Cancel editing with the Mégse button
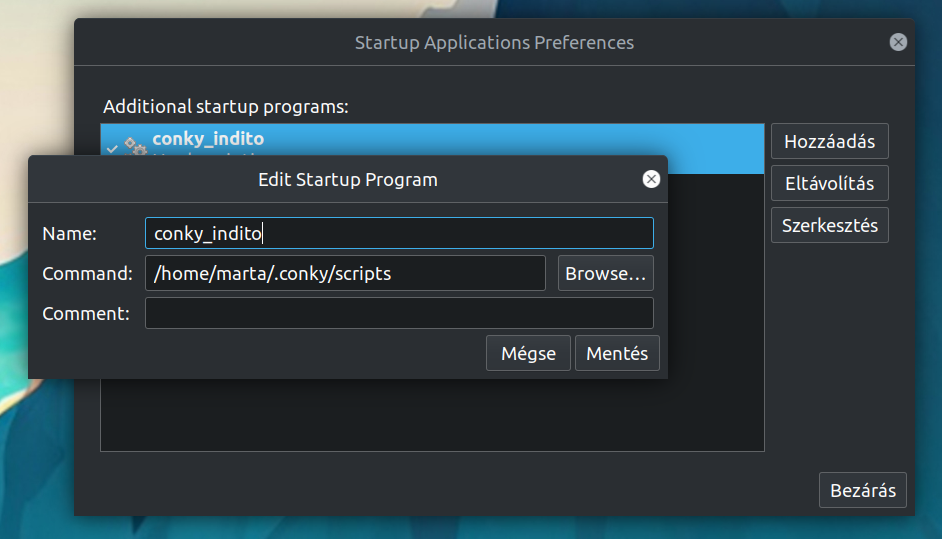 coord(528,353)
